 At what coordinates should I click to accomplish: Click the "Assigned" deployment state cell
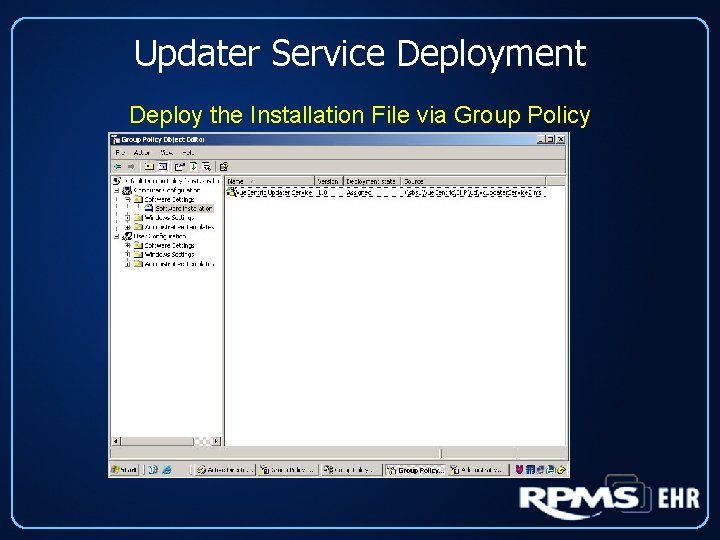pos(359,193)
